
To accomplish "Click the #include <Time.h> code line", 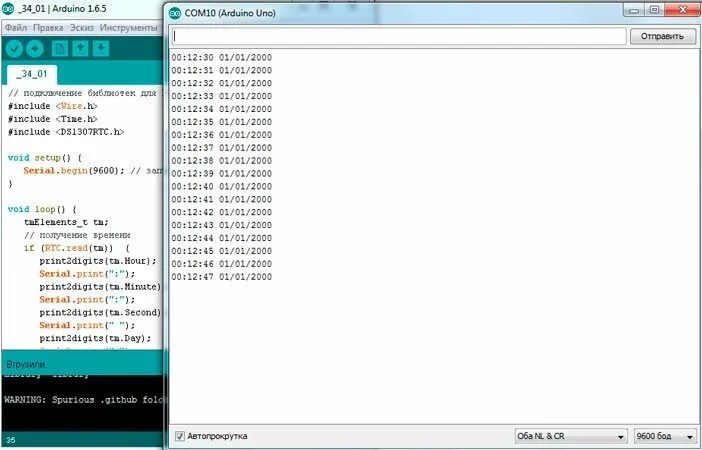I will pos(53,120).
